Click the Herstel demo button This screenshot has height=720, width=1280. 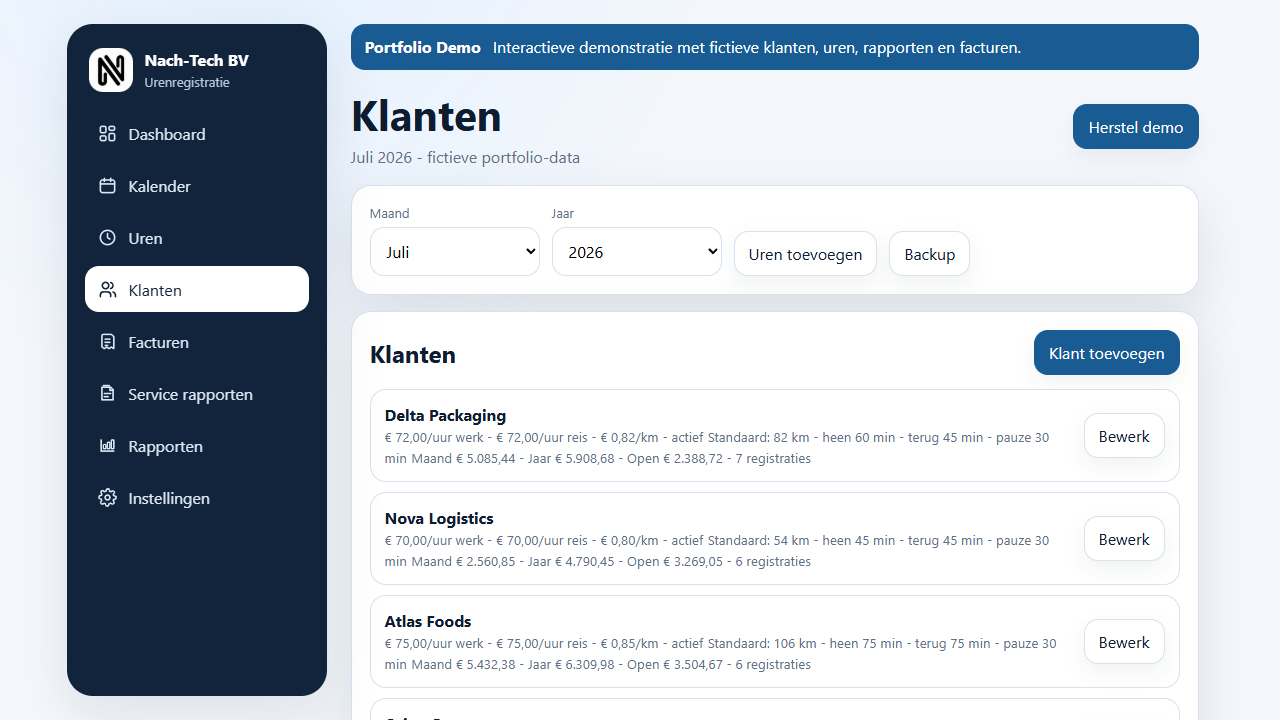point(1136,127)
